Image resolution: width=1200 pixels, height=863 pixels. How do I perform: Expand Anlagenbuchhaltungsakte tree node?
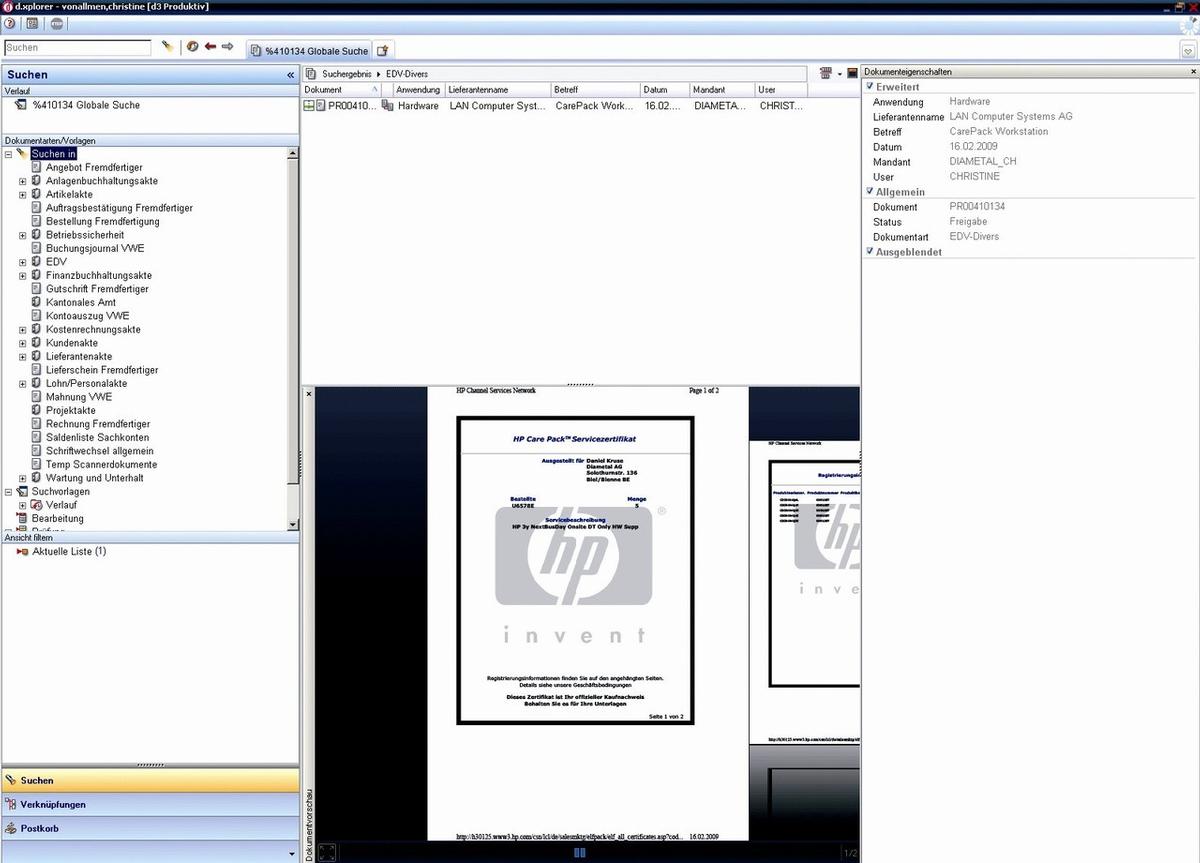pyautogui.click(x=23, y=181)
